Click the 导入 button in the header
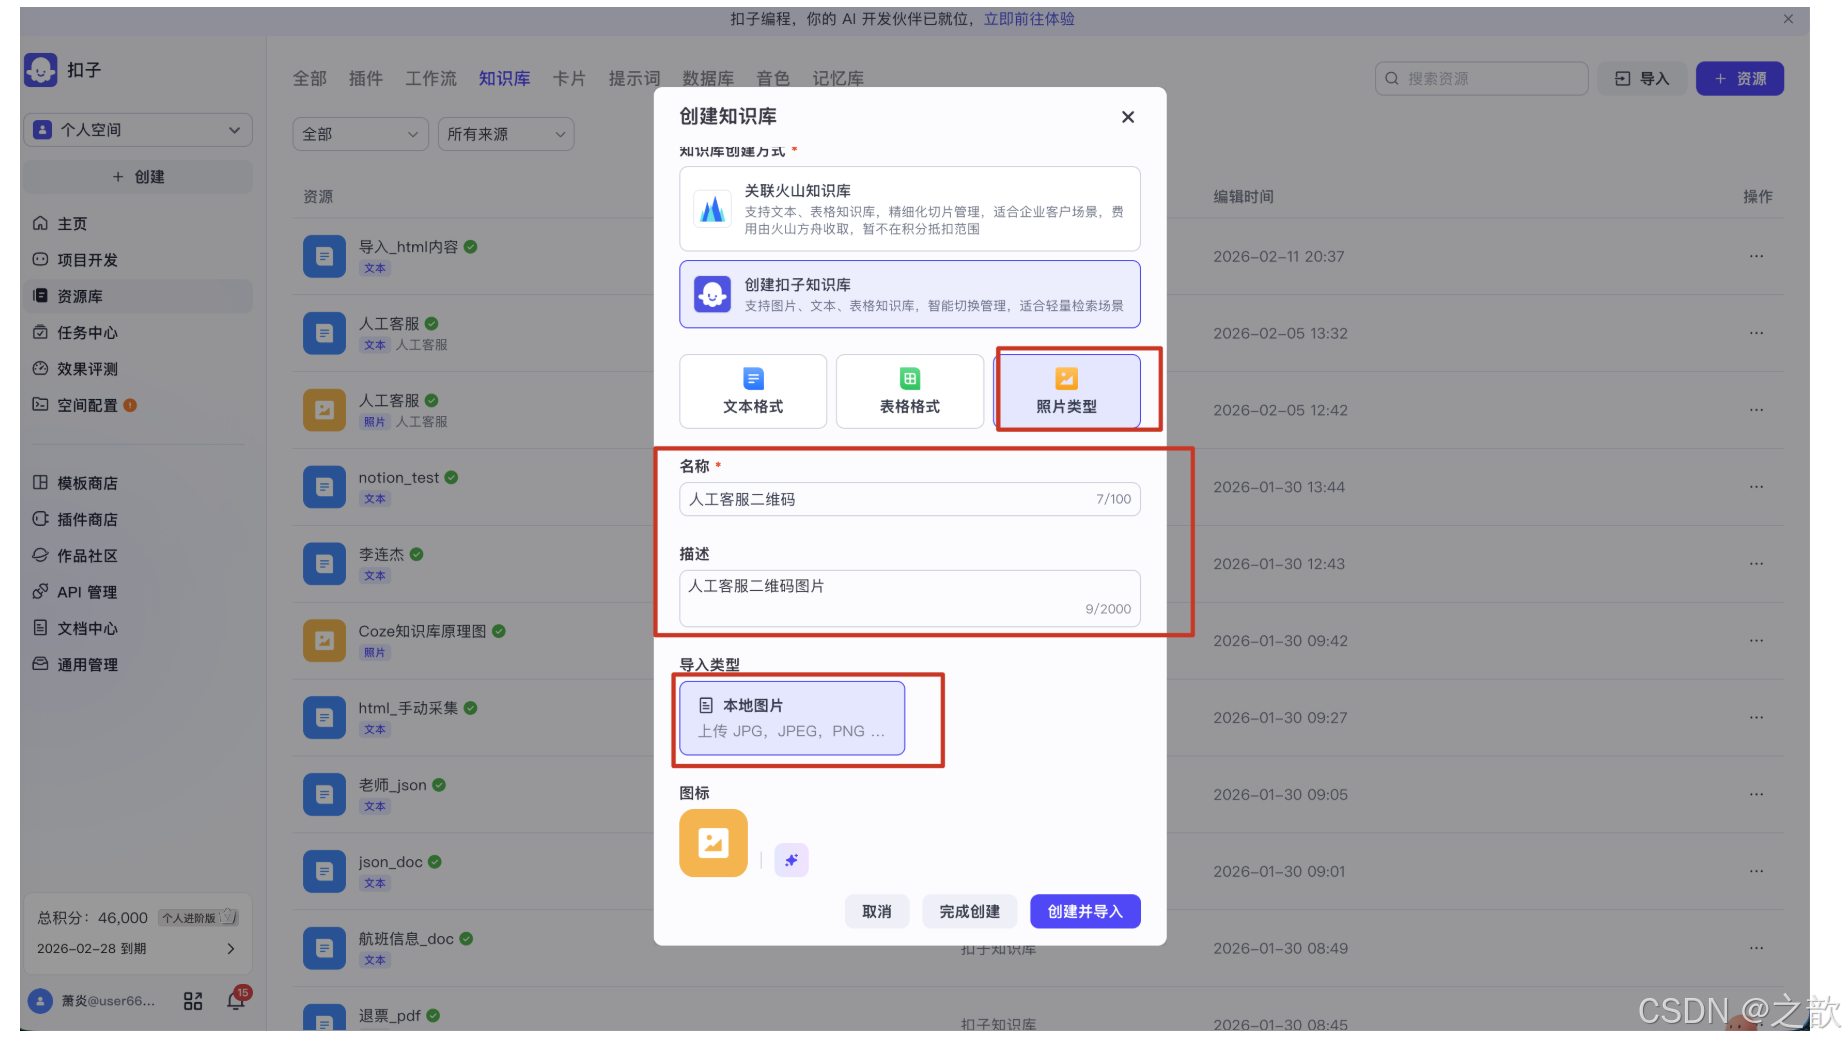Image resolution: width=1846 pixels, height=1044 pixels. [1642, 78]
